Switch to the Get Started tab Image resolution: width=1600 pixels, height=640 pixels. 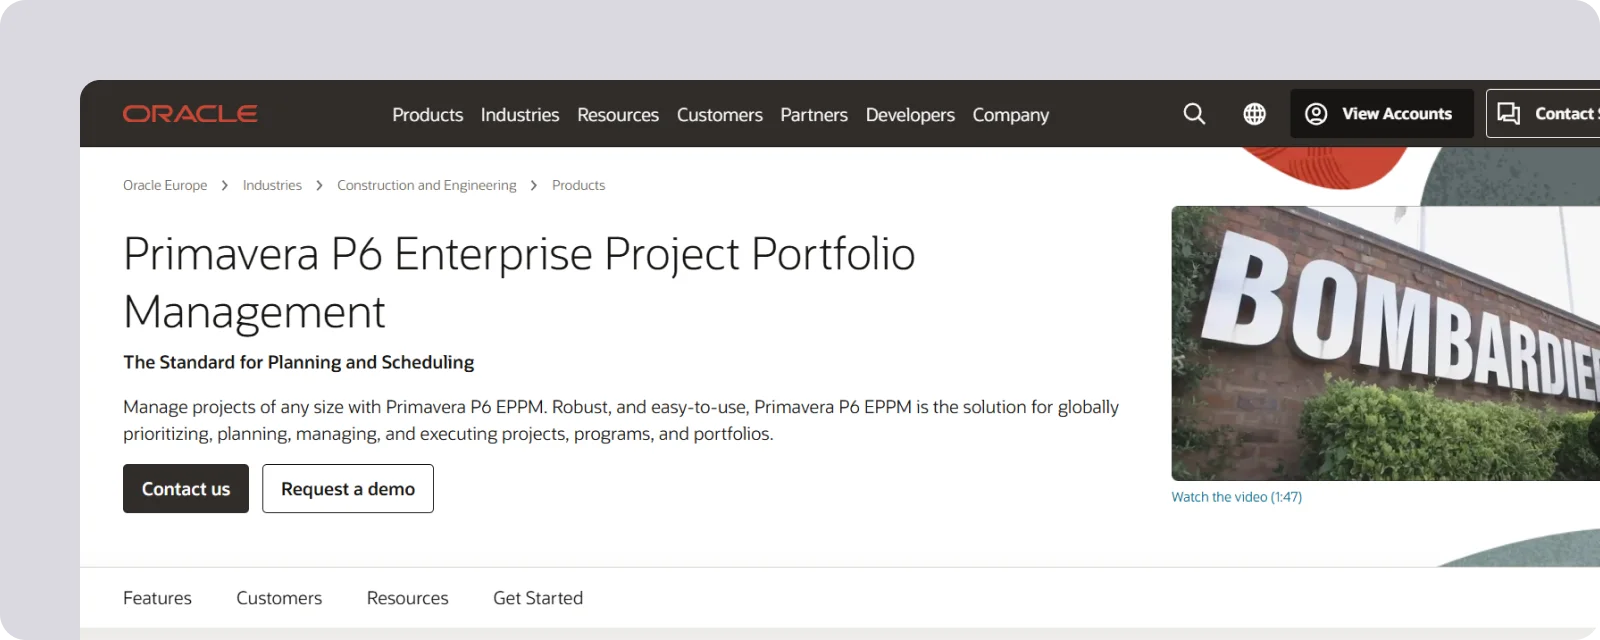[x=537, y=597]
